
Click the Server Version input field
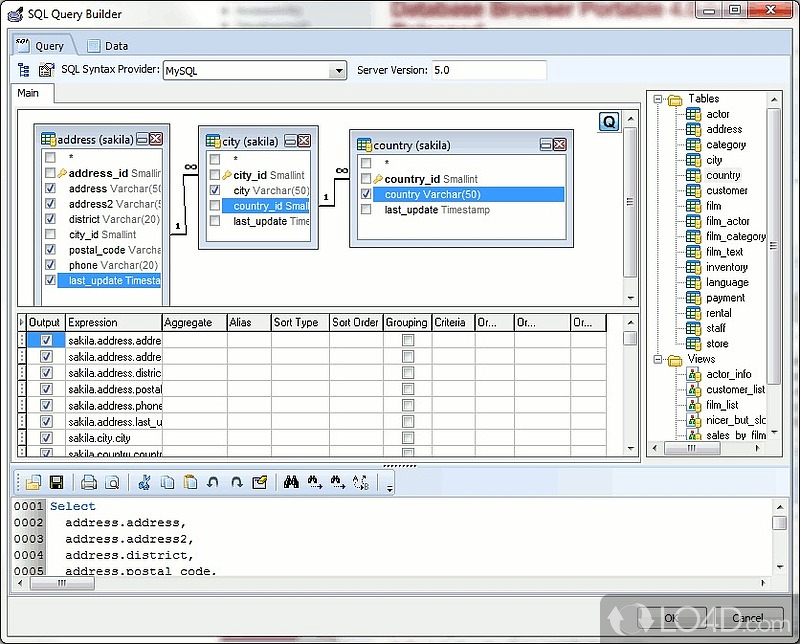[x=489, y=70]
